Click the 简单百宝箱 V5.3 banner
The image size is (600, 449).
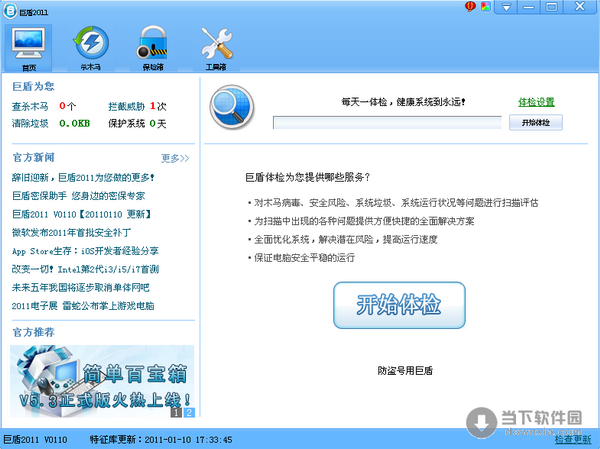[102, 381]
